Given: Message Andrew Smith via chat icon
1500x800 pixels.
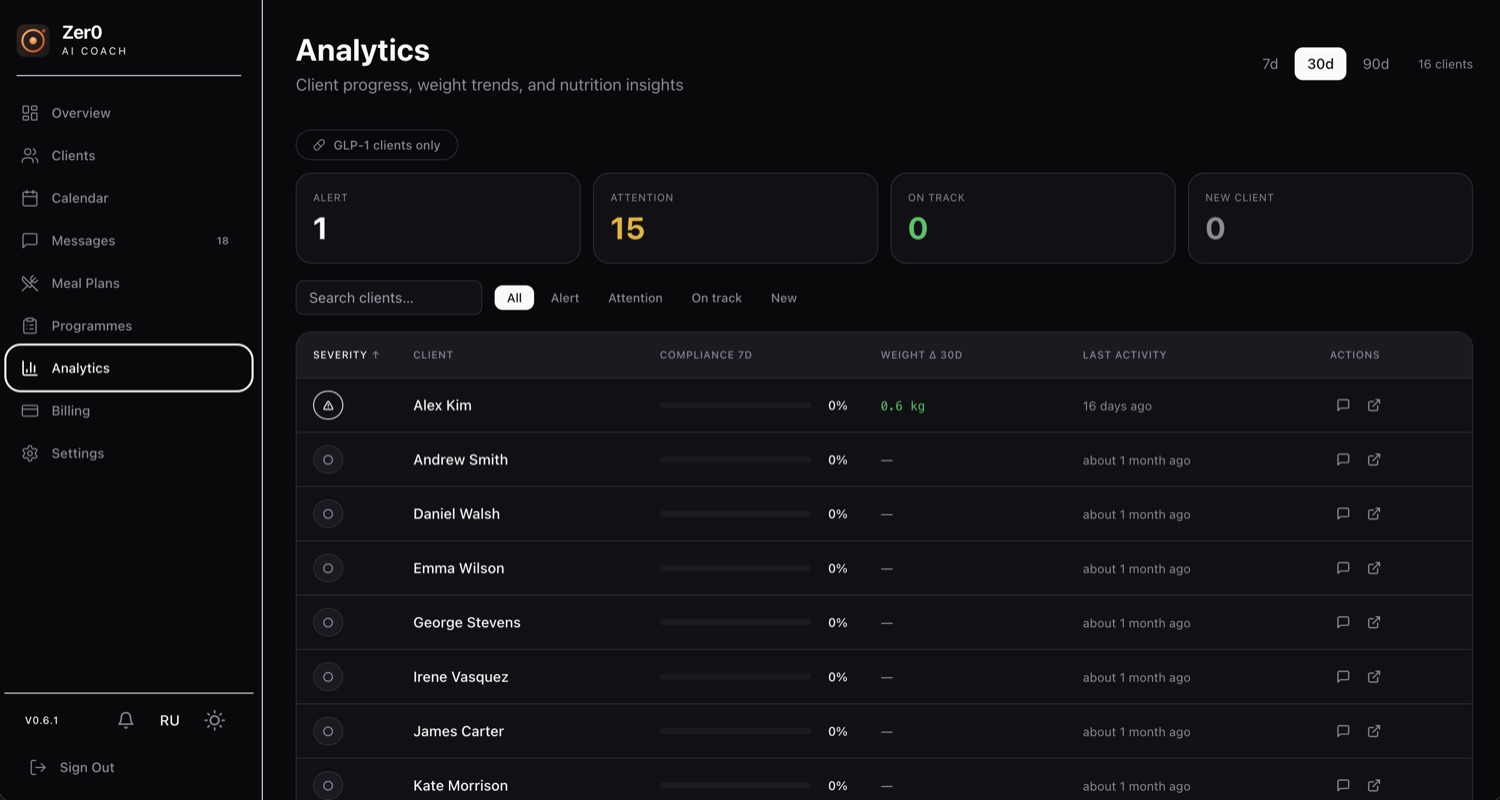Looking at the screenshot, I should pyautogui.click(x=1343, y=459).
